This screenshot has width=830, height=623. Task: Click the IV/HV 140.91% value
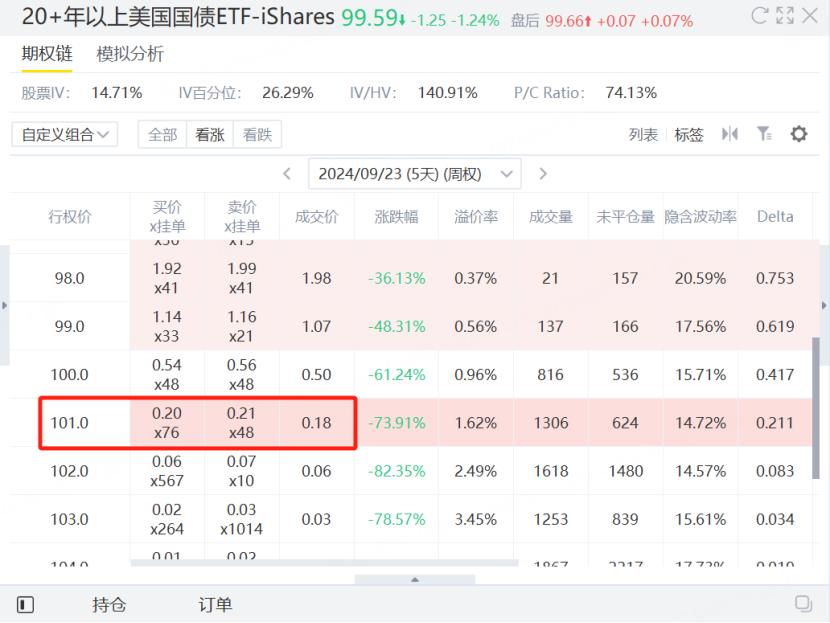pos(448,93)
